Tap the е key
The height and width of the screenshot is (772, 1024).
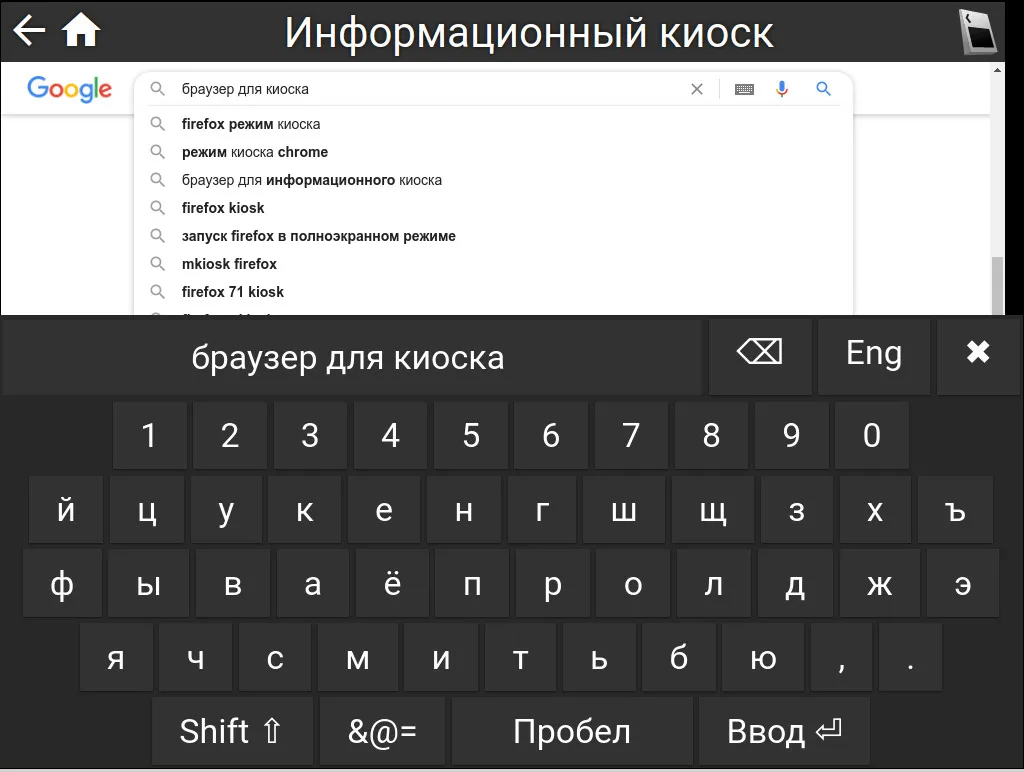click(x=384, y=509)
